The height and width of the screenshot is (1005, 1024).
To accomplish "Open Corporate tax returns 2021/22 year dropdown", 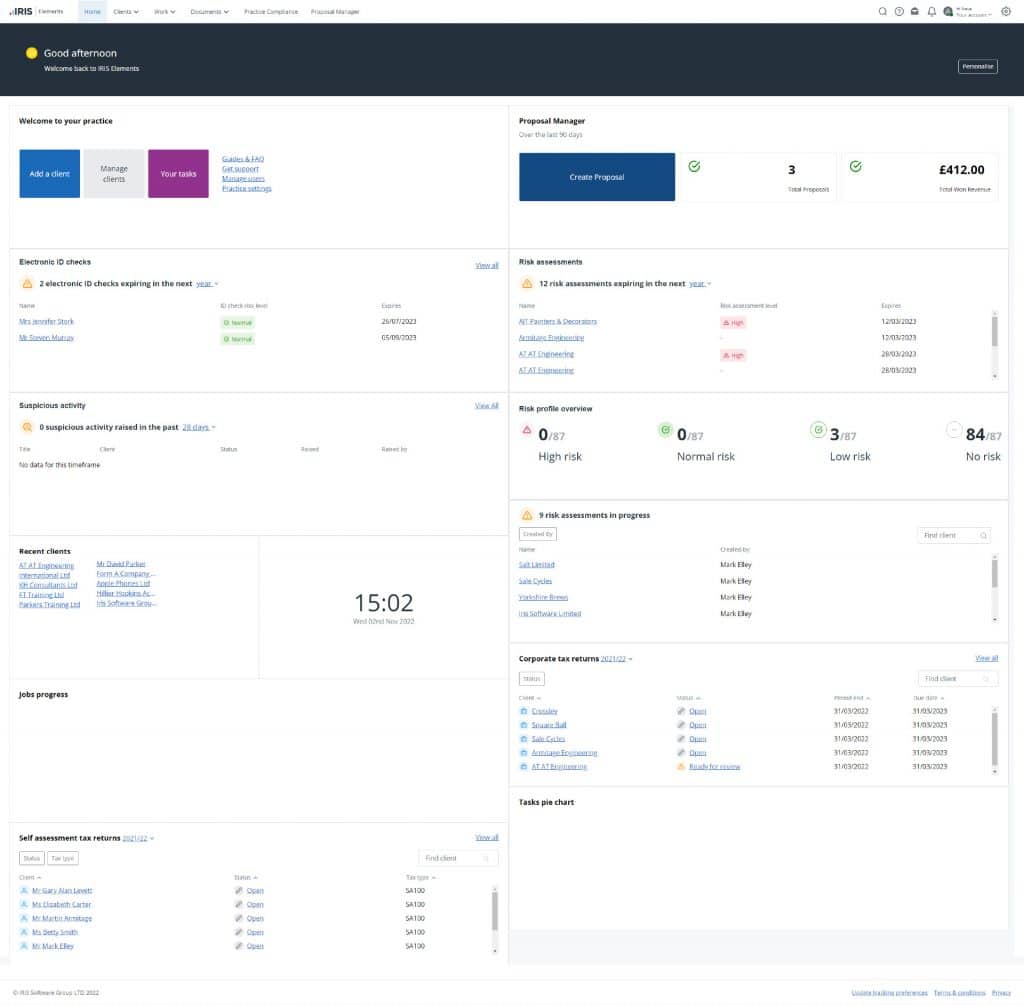I will click(617, 659).
